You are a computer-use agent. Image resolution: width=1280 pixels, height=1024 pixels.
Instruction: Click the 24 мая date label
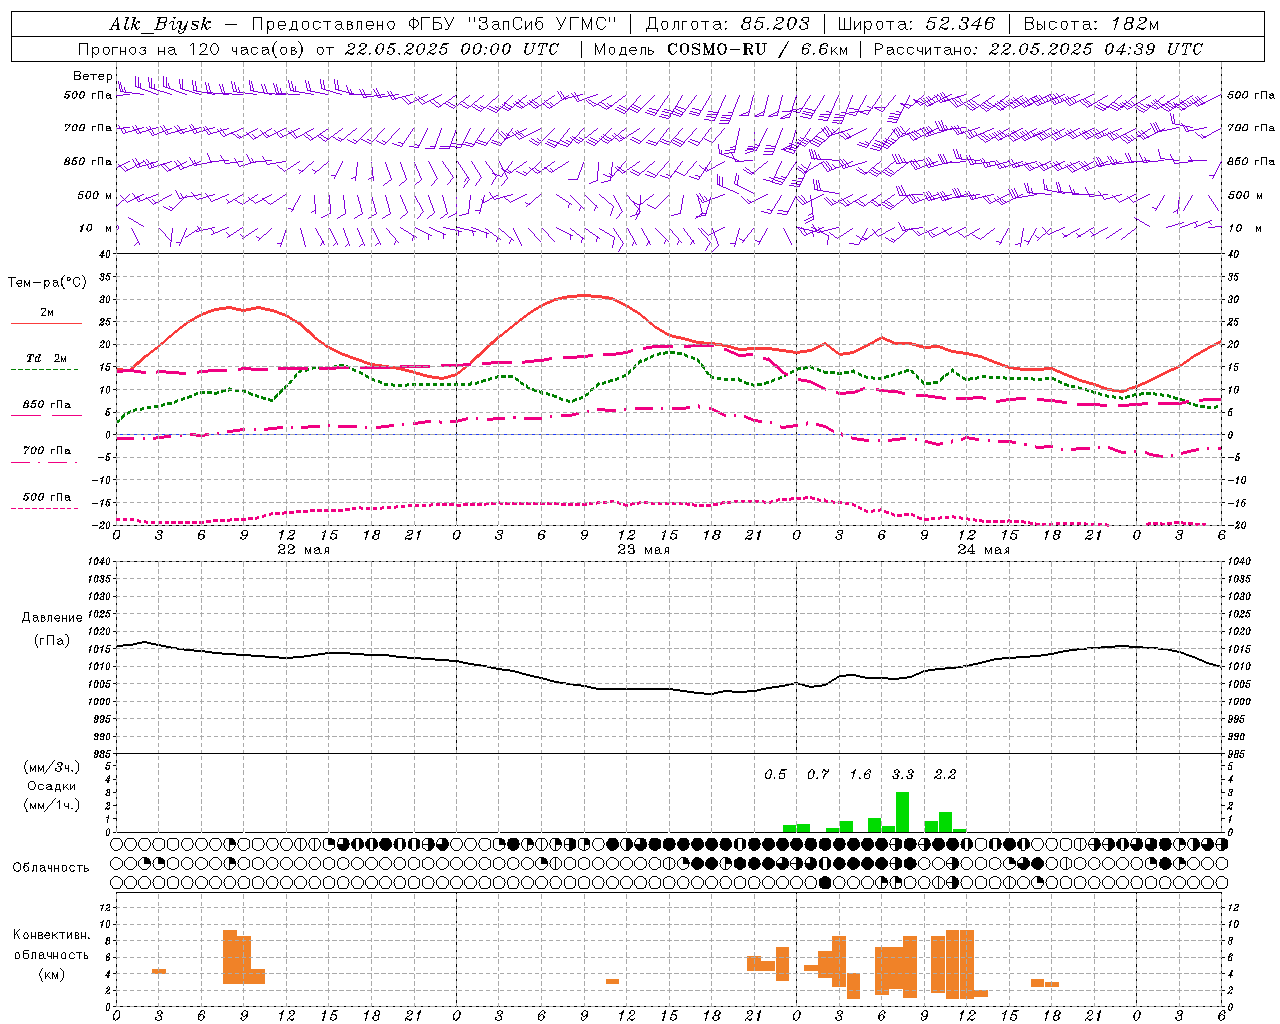pos(983,550)
